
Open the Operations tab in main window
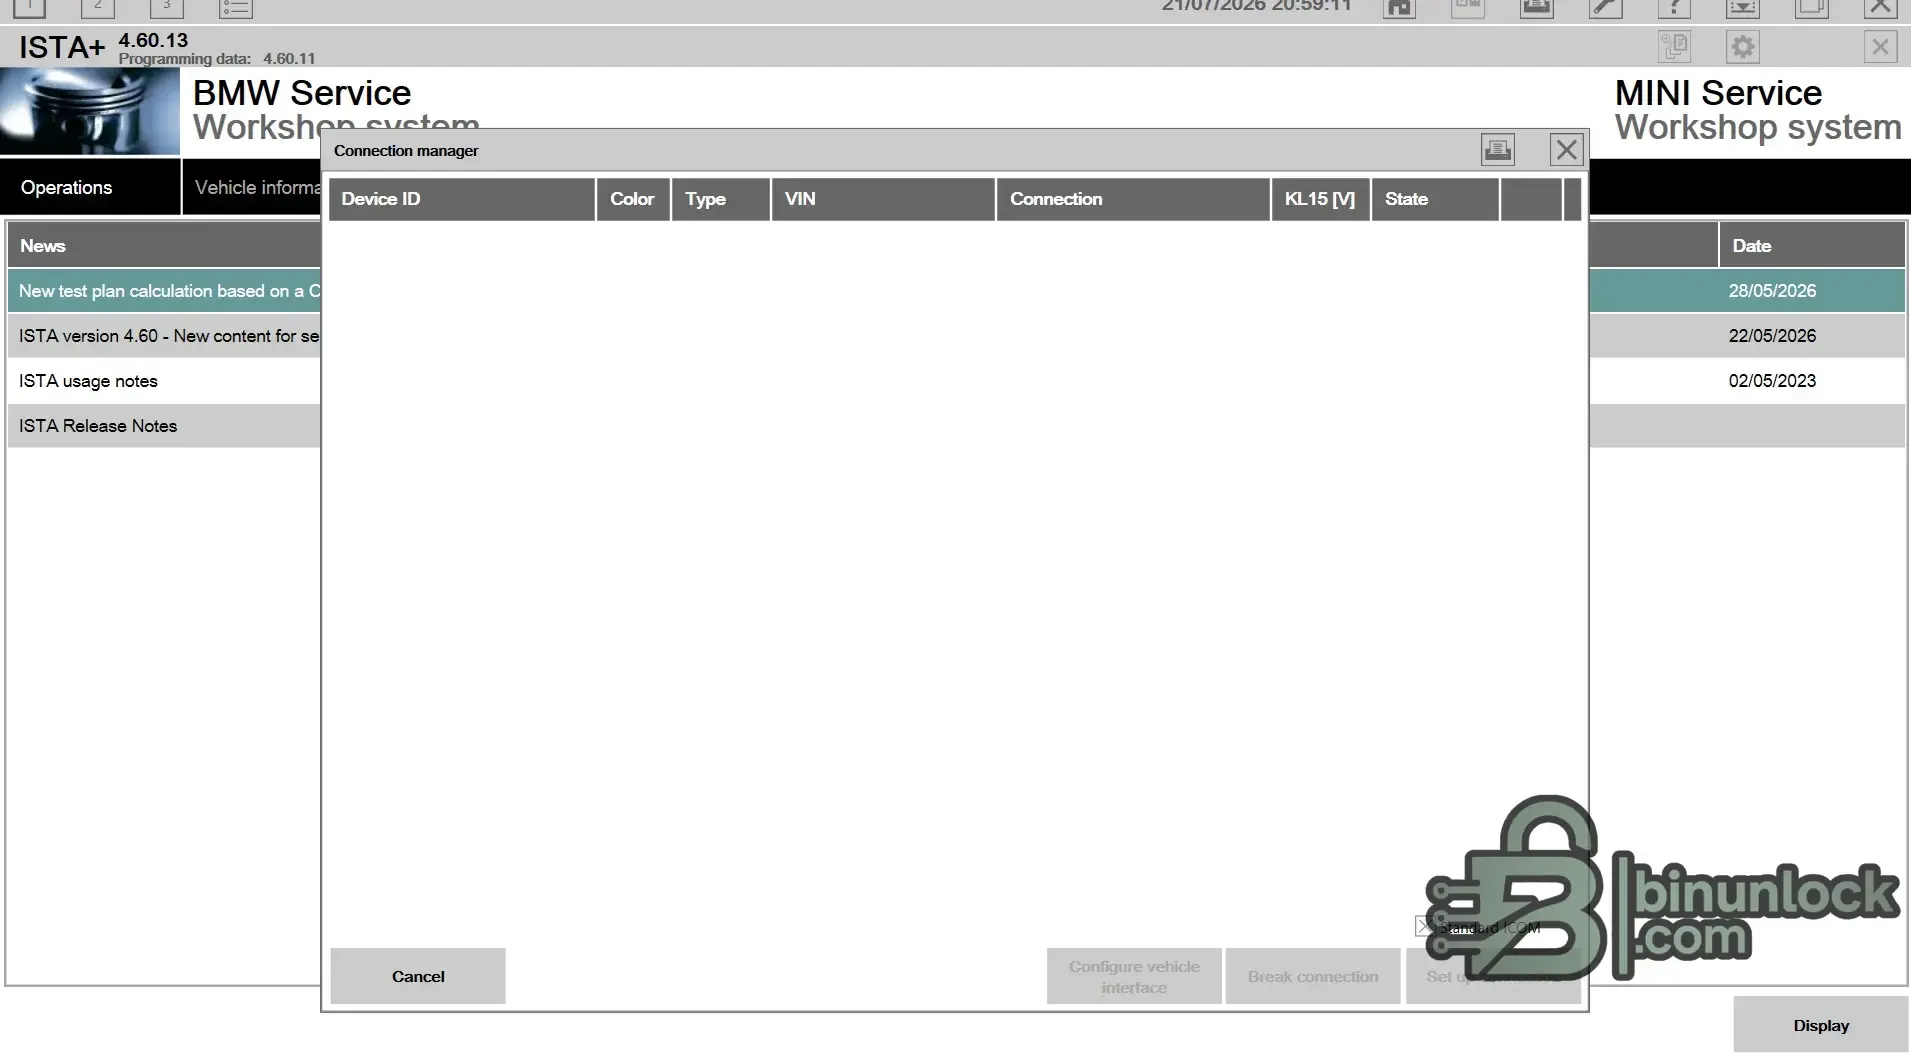90,187
